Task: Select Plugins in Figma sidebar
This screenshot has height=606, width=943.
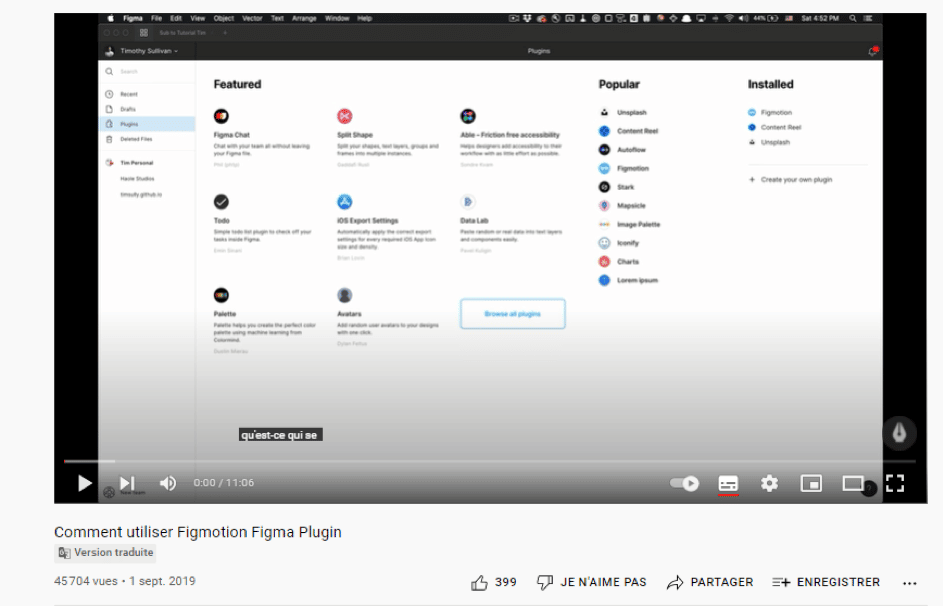Action: 147,124
